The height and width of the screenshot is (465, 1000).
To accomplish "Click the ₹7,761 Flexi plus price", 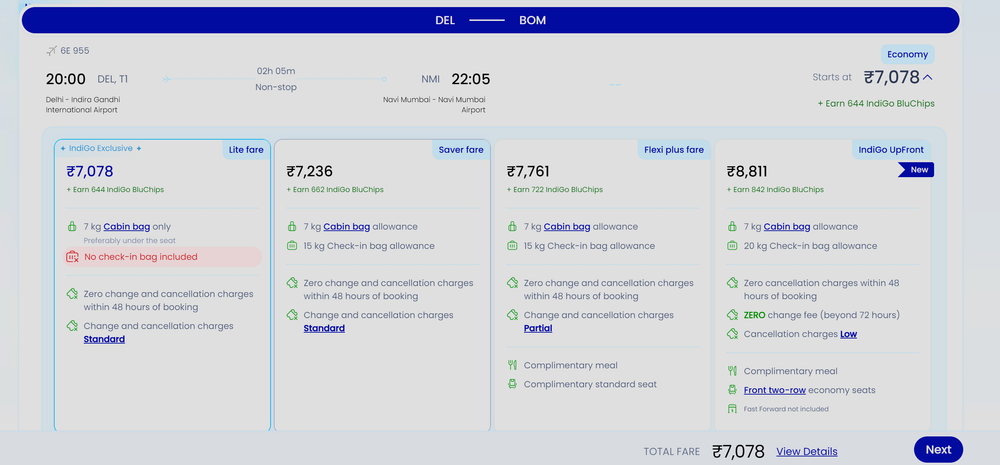I will (528, 172).
